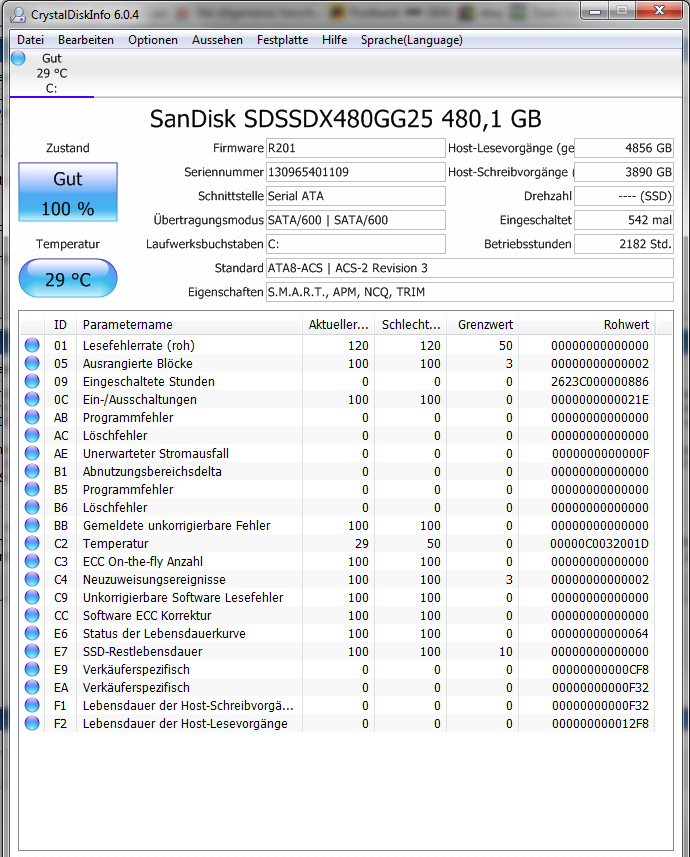Click status icon for F2 Host-Lesevorgänge

tap(32, 724)
